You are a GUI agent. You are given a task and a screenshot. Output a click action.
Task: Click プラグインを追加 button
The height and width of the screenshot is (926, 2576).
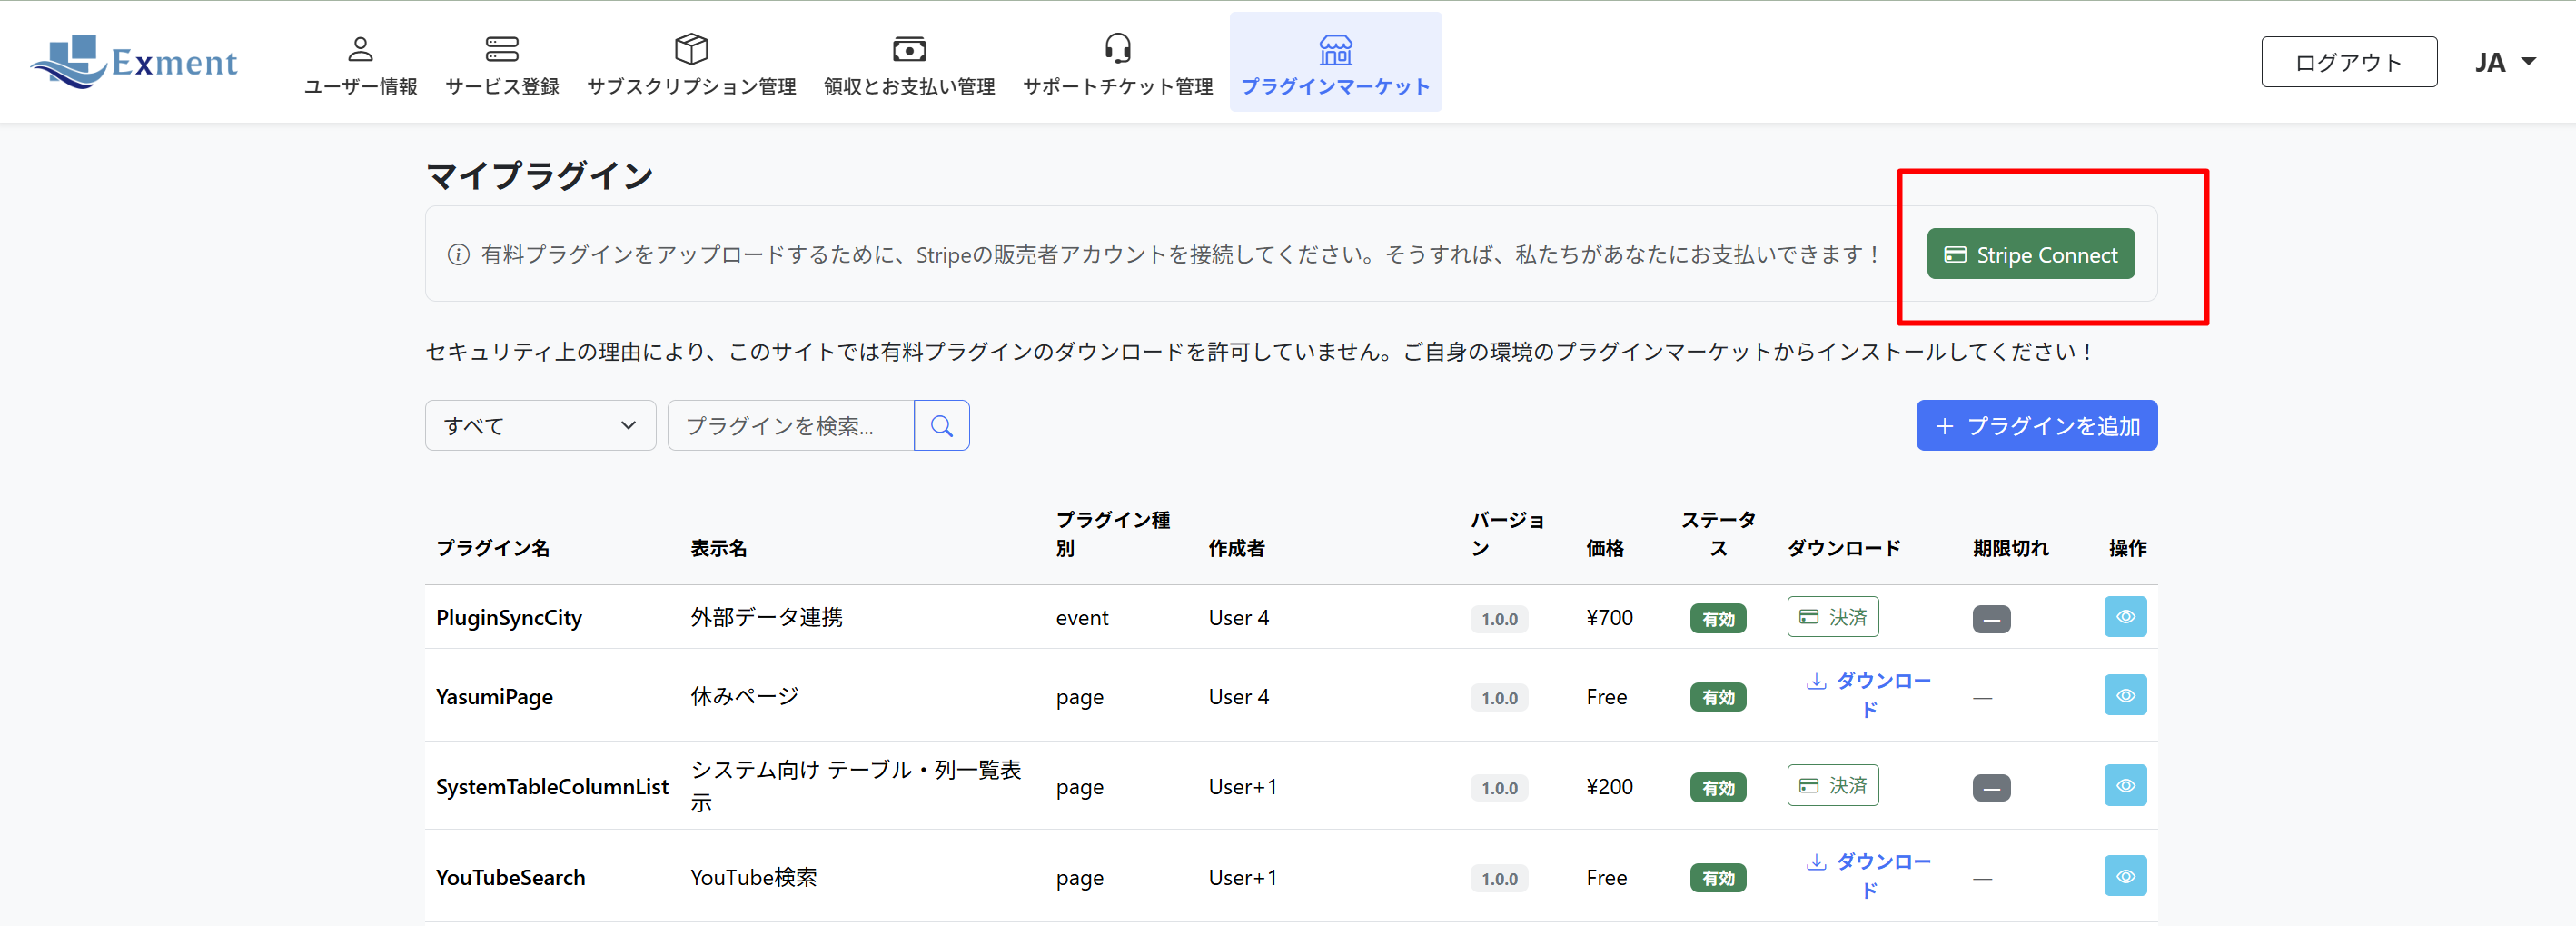point(2036,426)
